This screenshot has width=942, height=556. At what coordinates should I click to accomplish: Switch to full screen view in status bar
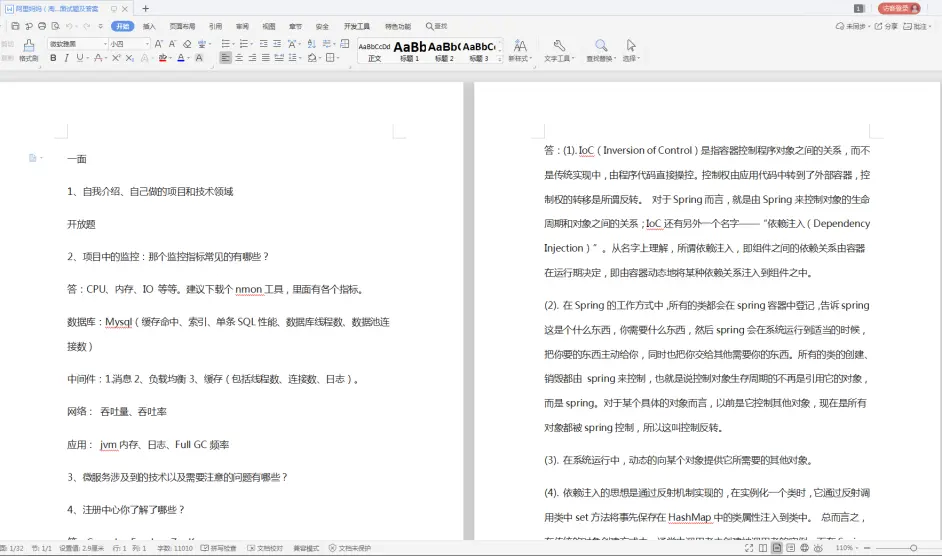[x=749, y=548]
